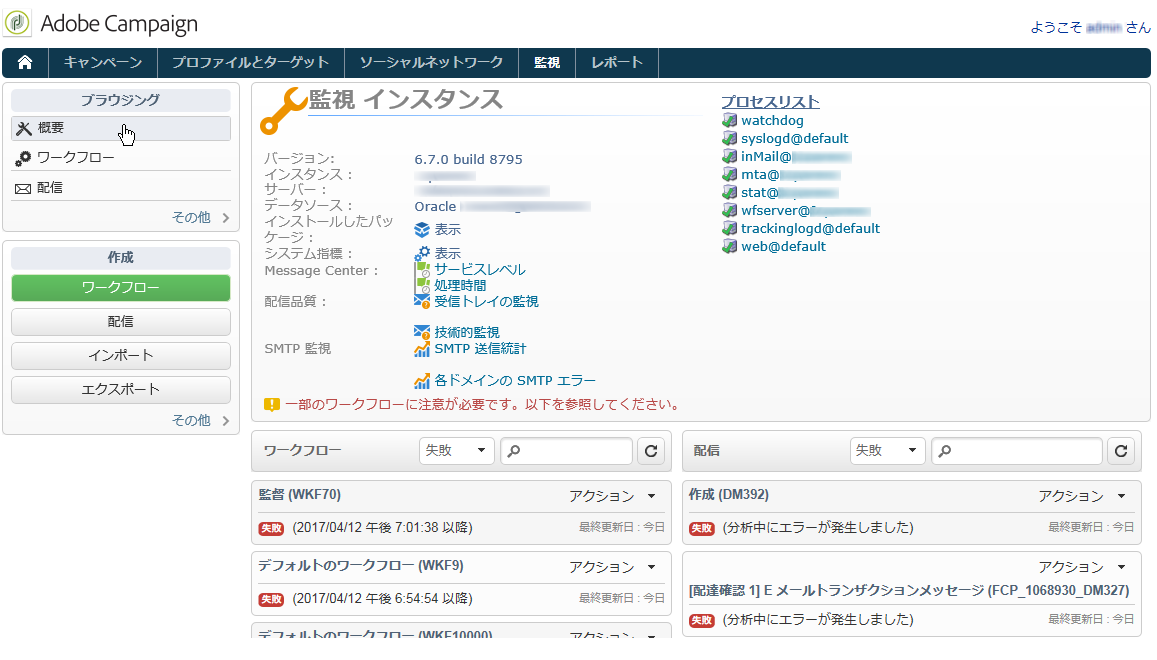Click the SMTP domain errors chart icon
This screenshot has height=660, width=1157.
(x=422, y=381)
